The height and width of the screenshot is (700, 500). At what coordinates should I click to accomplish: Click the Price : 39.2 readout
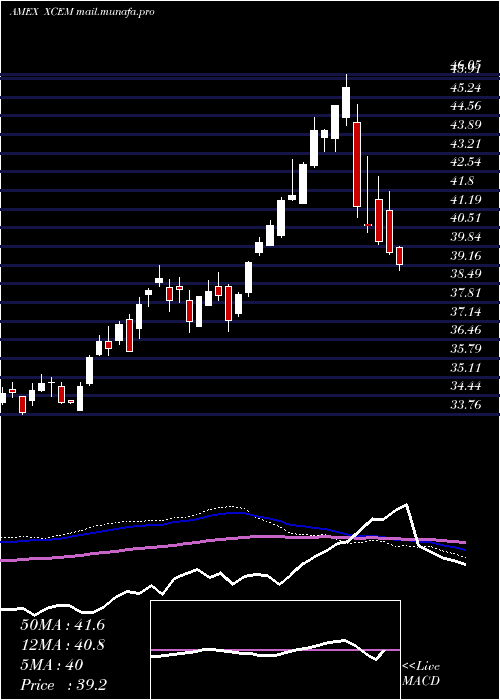(63, 685)
